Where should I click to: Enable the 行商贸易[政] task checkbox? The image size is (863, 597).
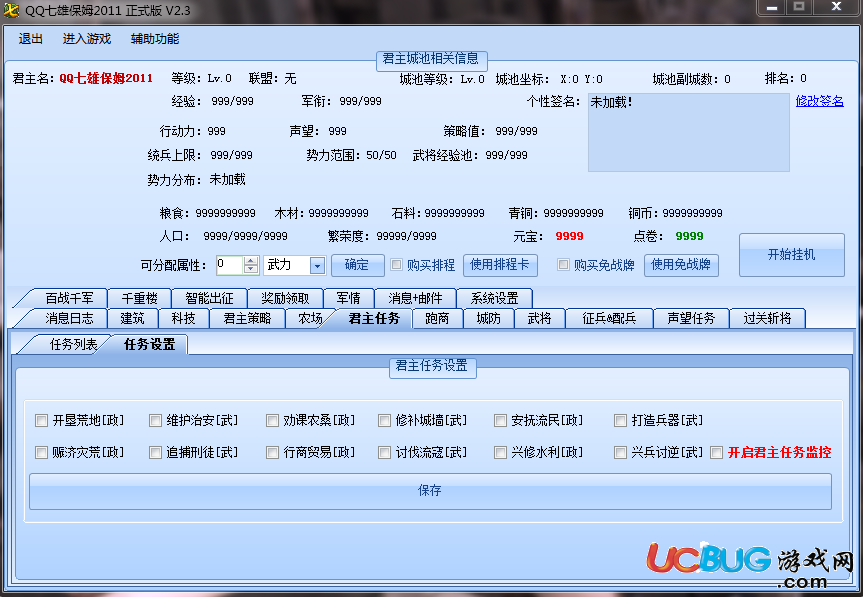click(272, 452)
